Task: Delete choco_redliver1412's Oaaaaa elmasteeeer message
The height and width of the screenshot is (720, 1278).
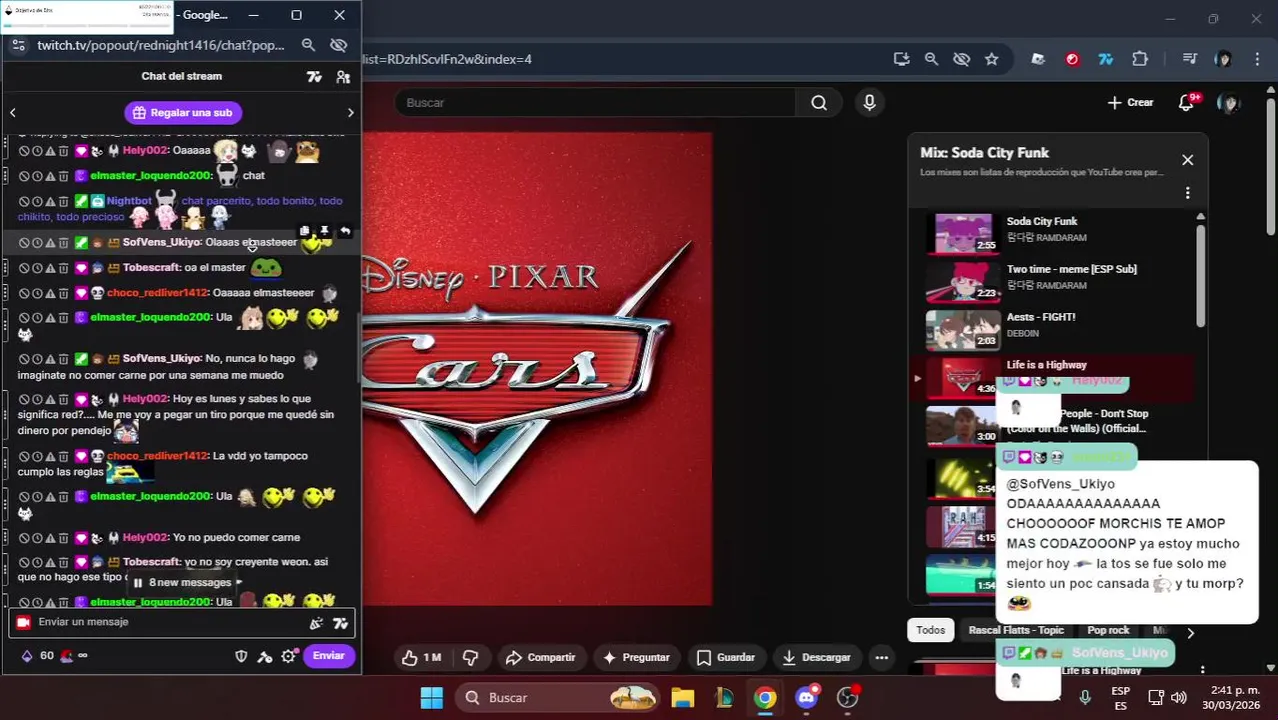Action: click(x=63, y=293)
